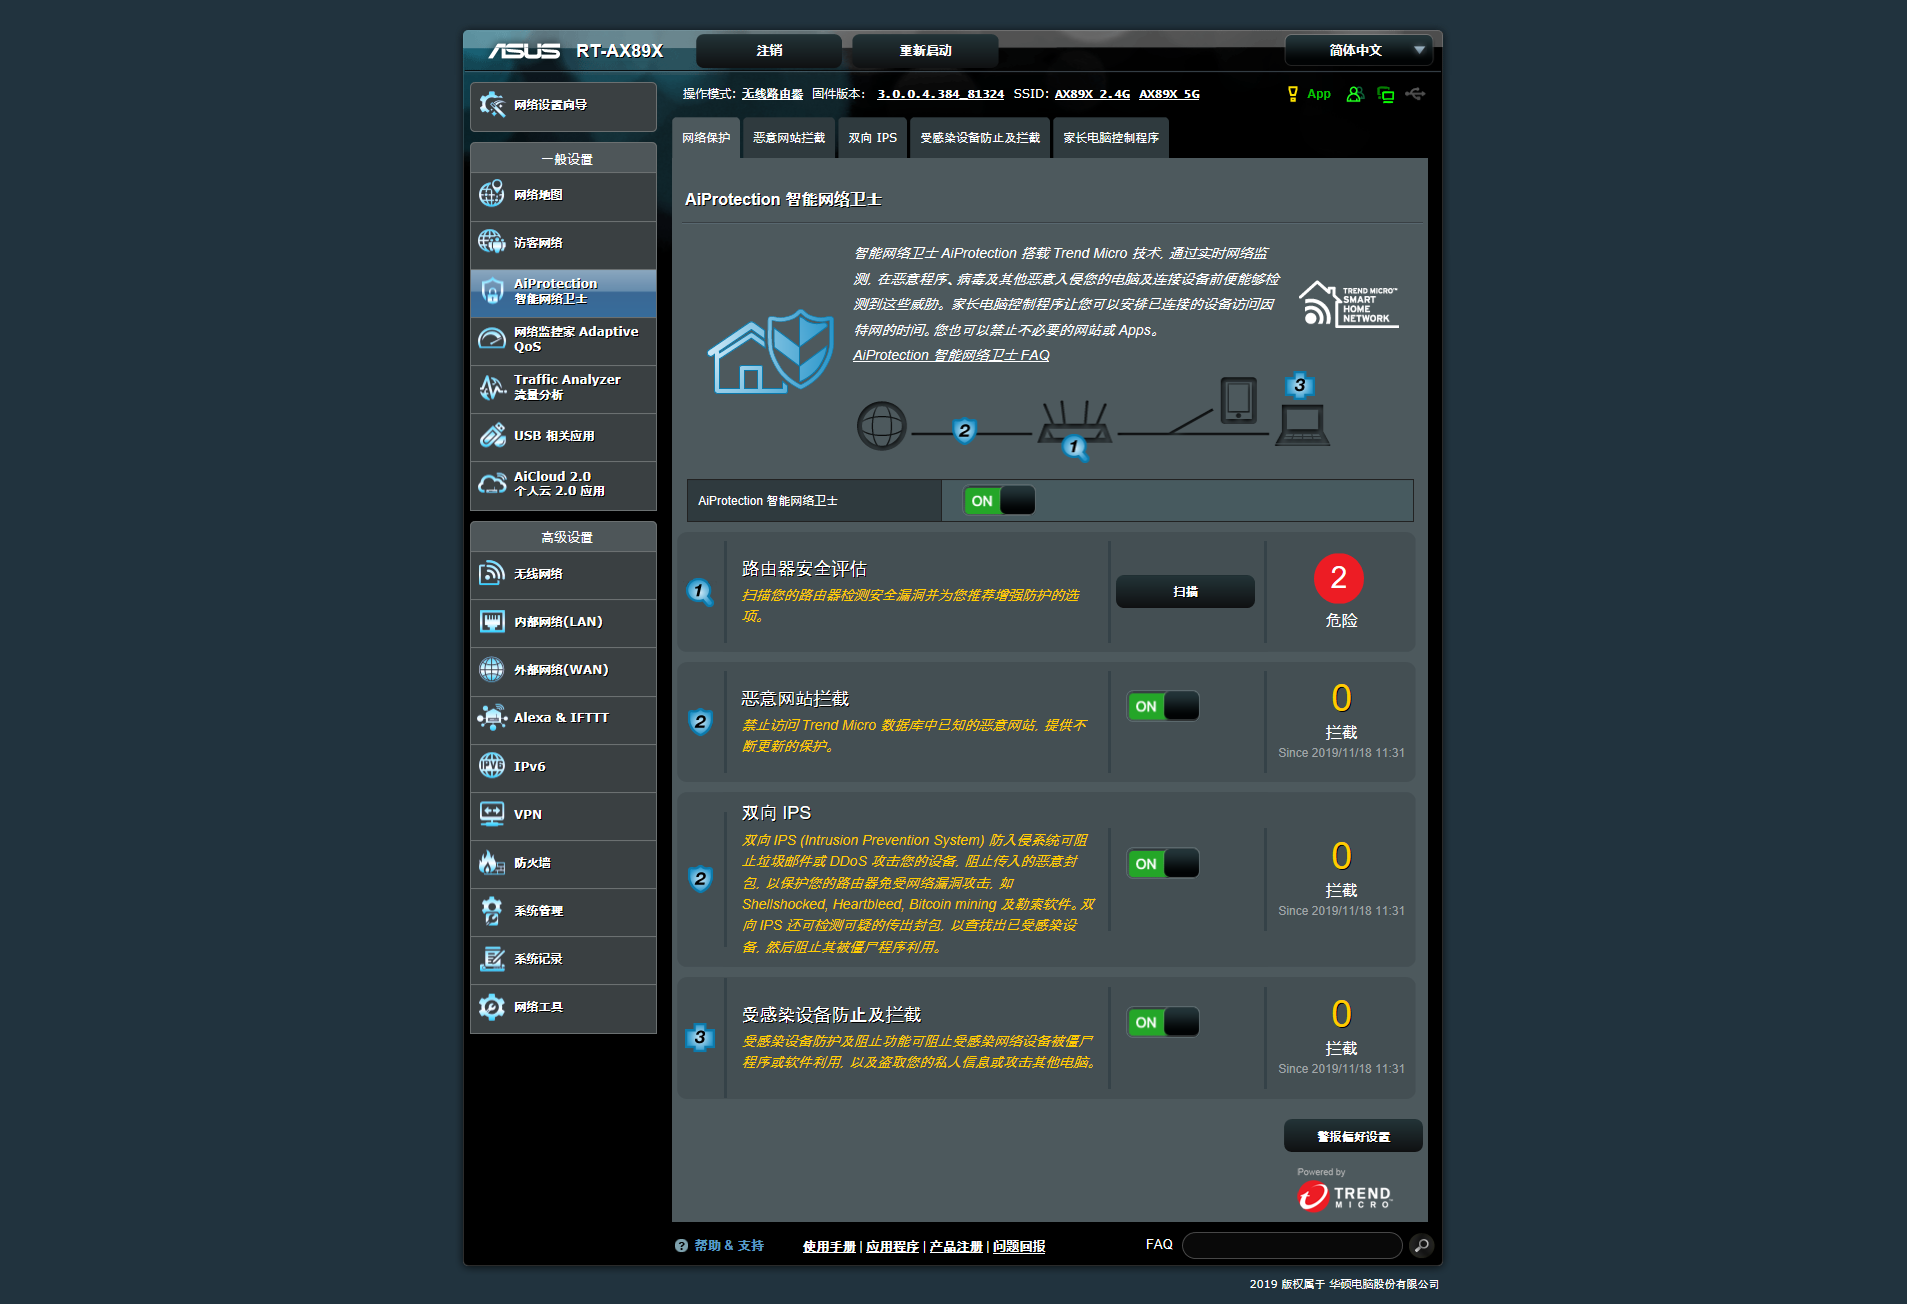The width and height of the screenshot is (1907, 1304).
Task: Open the 应用程序 link in footer
Action: (892, 1246)
